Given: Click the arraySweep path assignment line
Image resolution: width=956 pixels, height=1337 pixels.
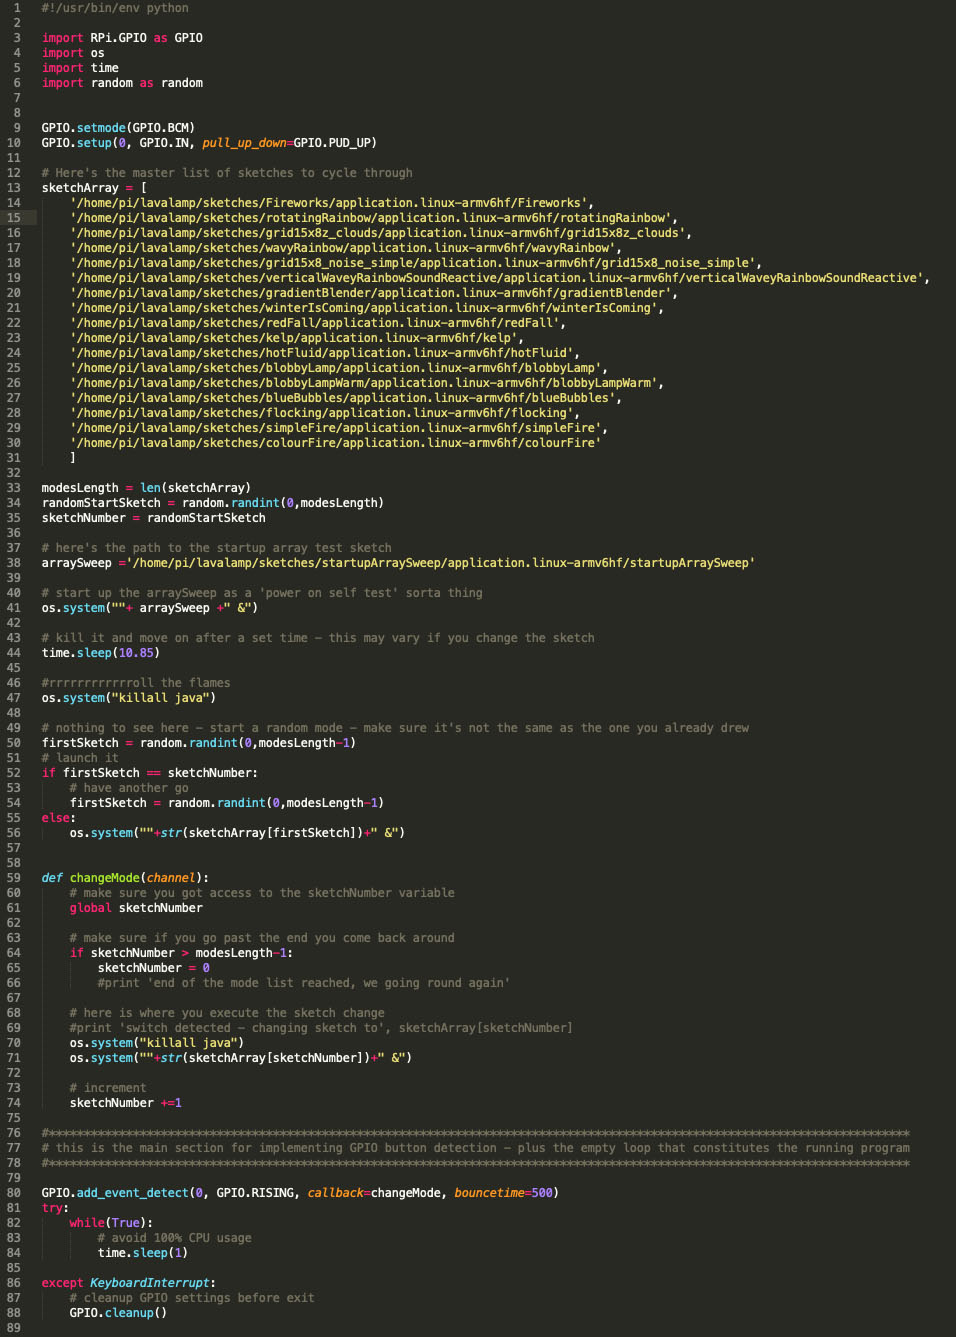Looking at the screenshot, I should tap(397, 563).
